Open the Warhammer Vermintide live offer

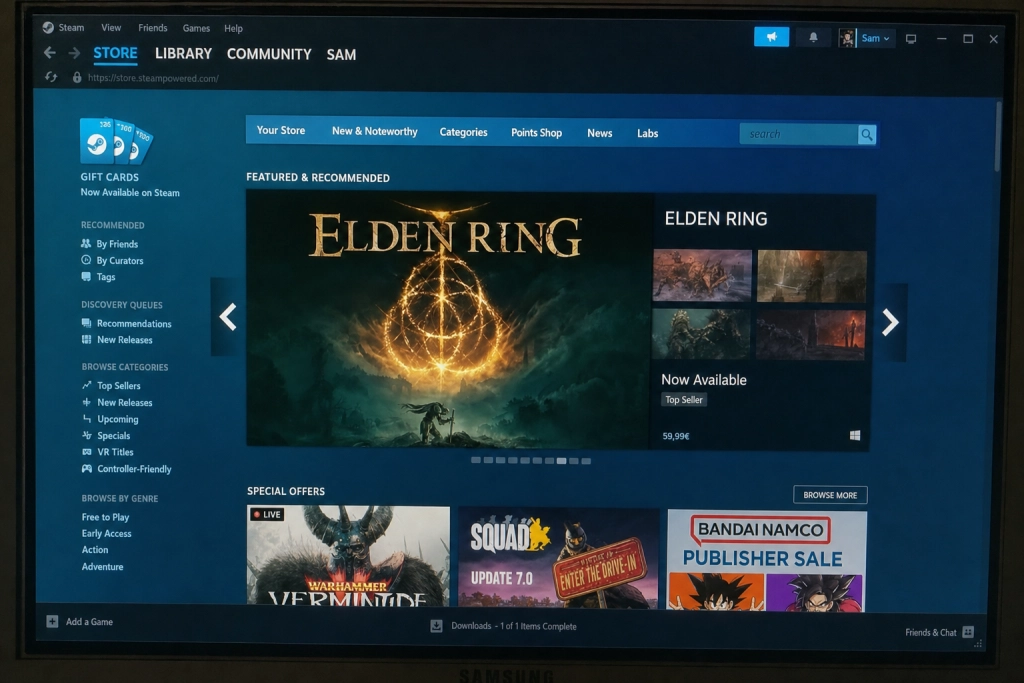click(x=348, y=556)
